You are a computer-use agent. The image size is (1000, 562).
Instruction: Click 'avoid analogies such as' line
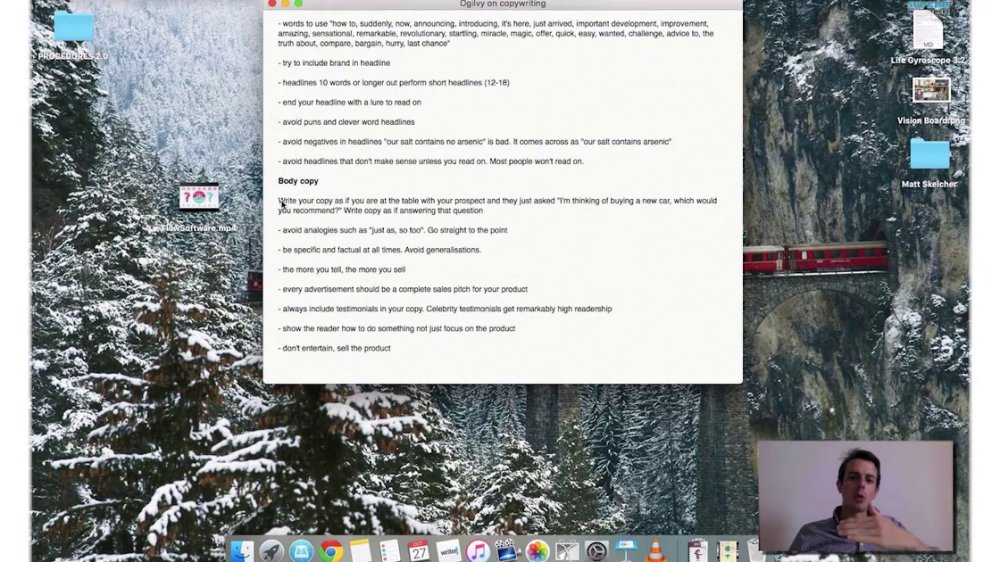392,230
